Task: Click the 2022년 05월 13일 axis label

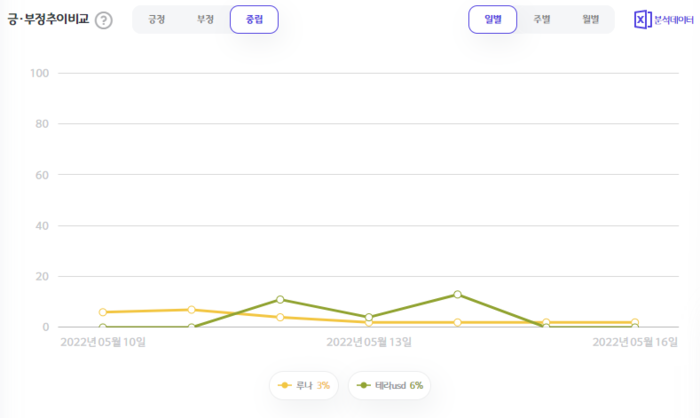Action: click(x=369, y=342)
